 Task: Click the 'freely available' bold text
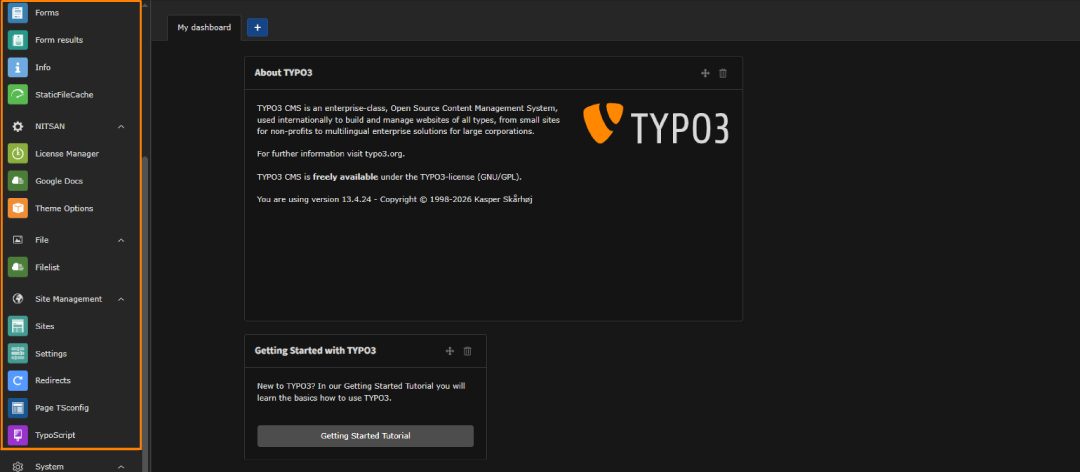click(x=345, y=176)
